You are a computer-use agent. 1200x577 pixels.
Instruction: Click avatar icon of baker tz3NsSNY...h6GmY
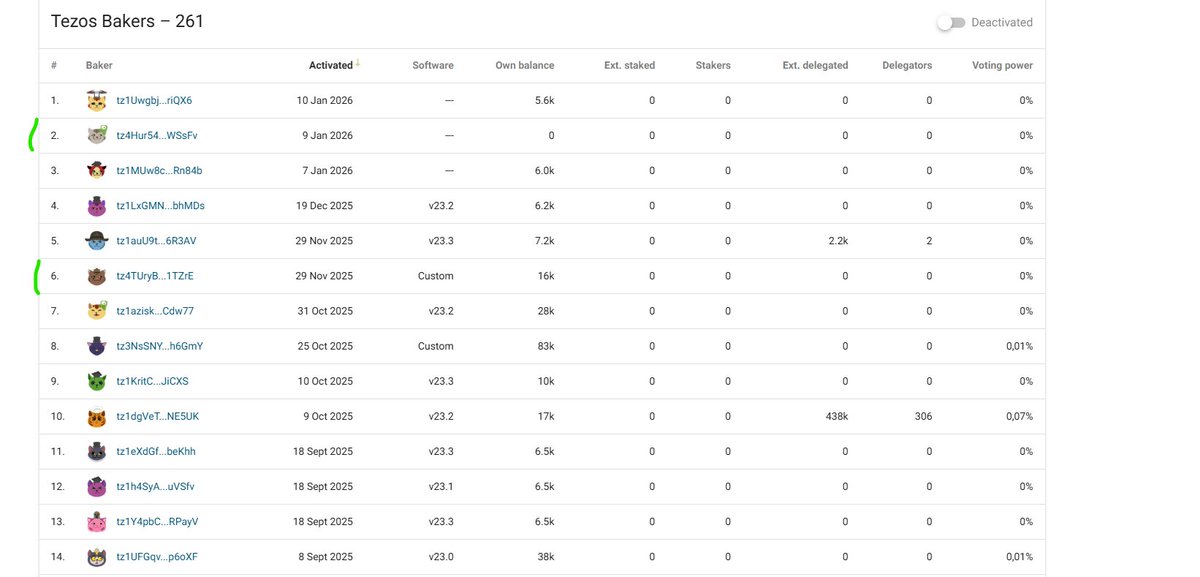(x=97, y=346)
